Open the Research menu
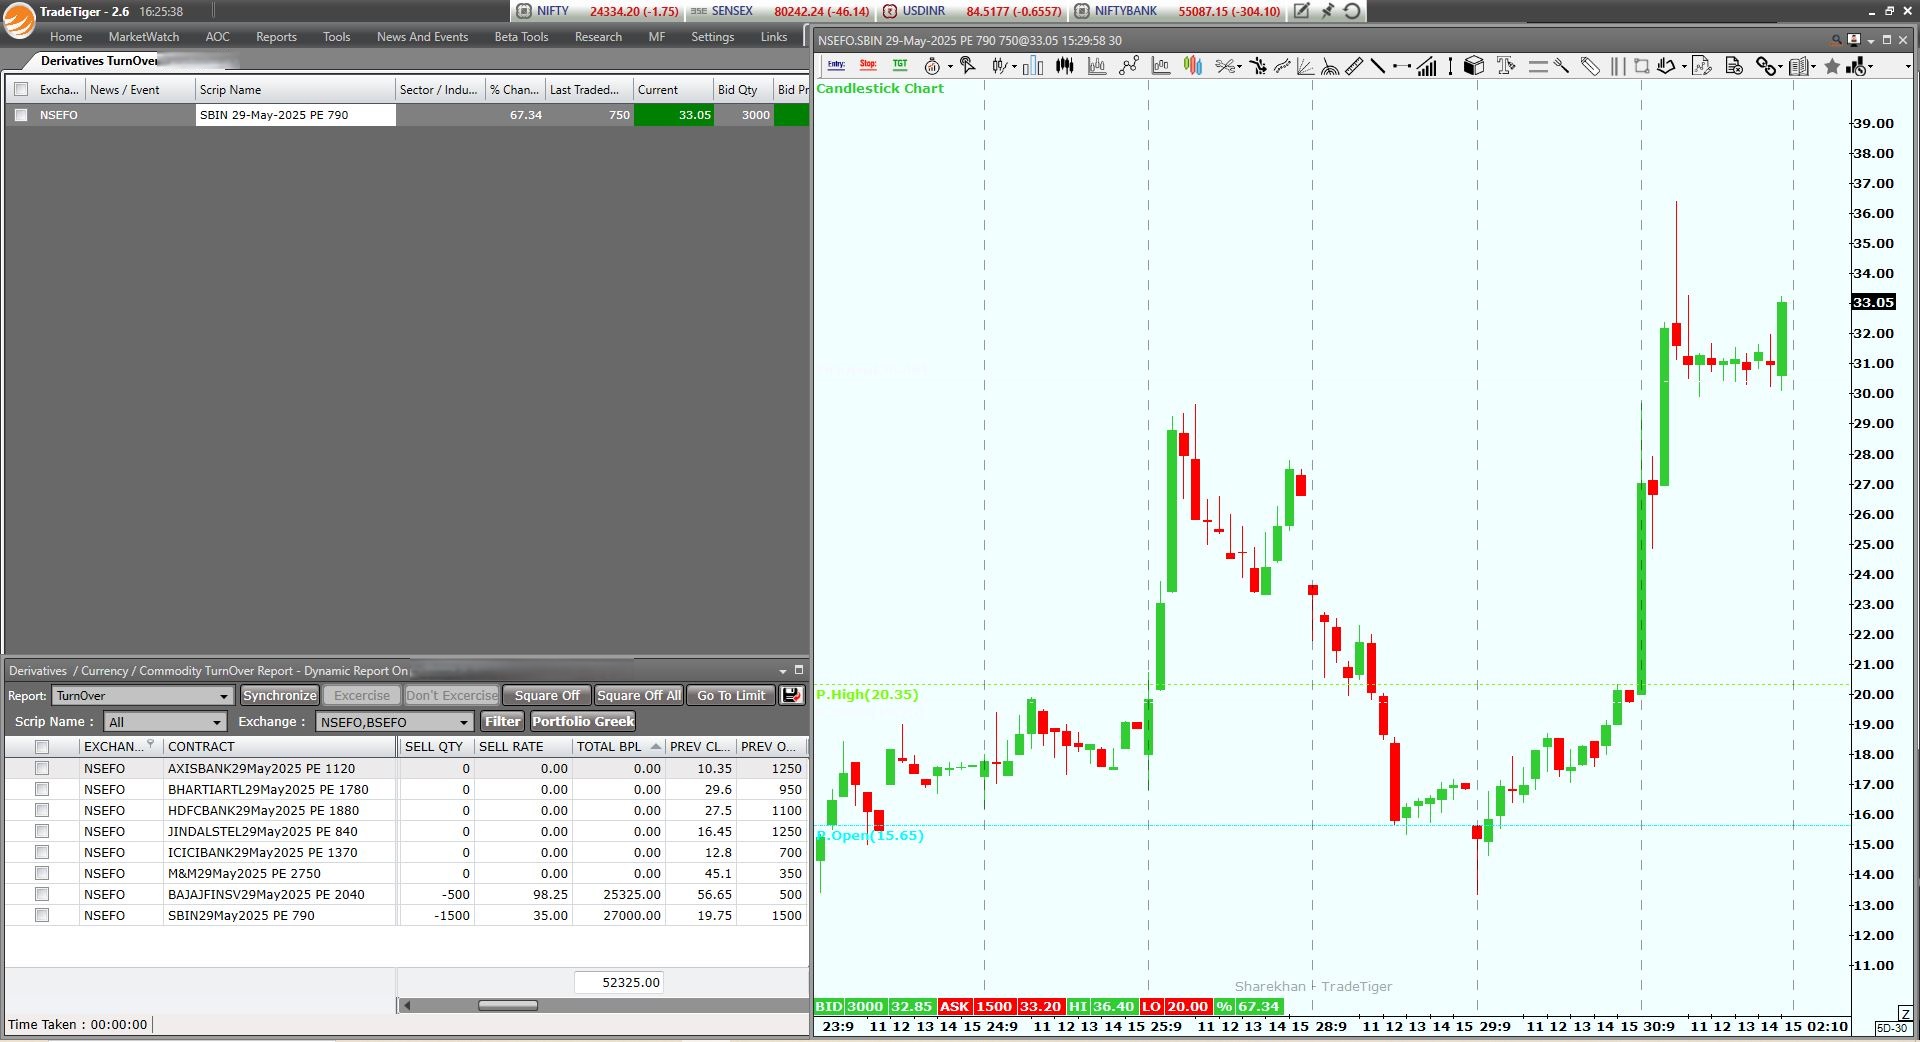Viewport: 1920px width, 1042px height. click(598, 37)
